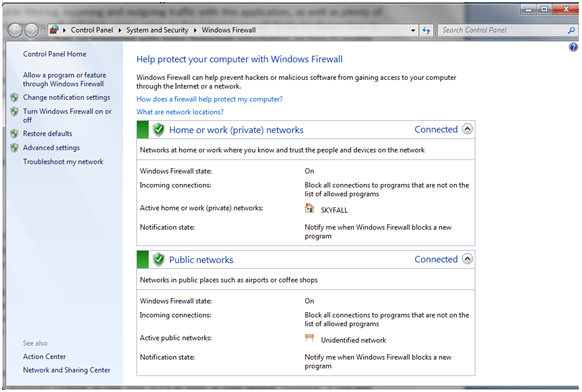582x392 pixels.
Task: Collapse the Public networks section
Action: click(x=467, y=259)
